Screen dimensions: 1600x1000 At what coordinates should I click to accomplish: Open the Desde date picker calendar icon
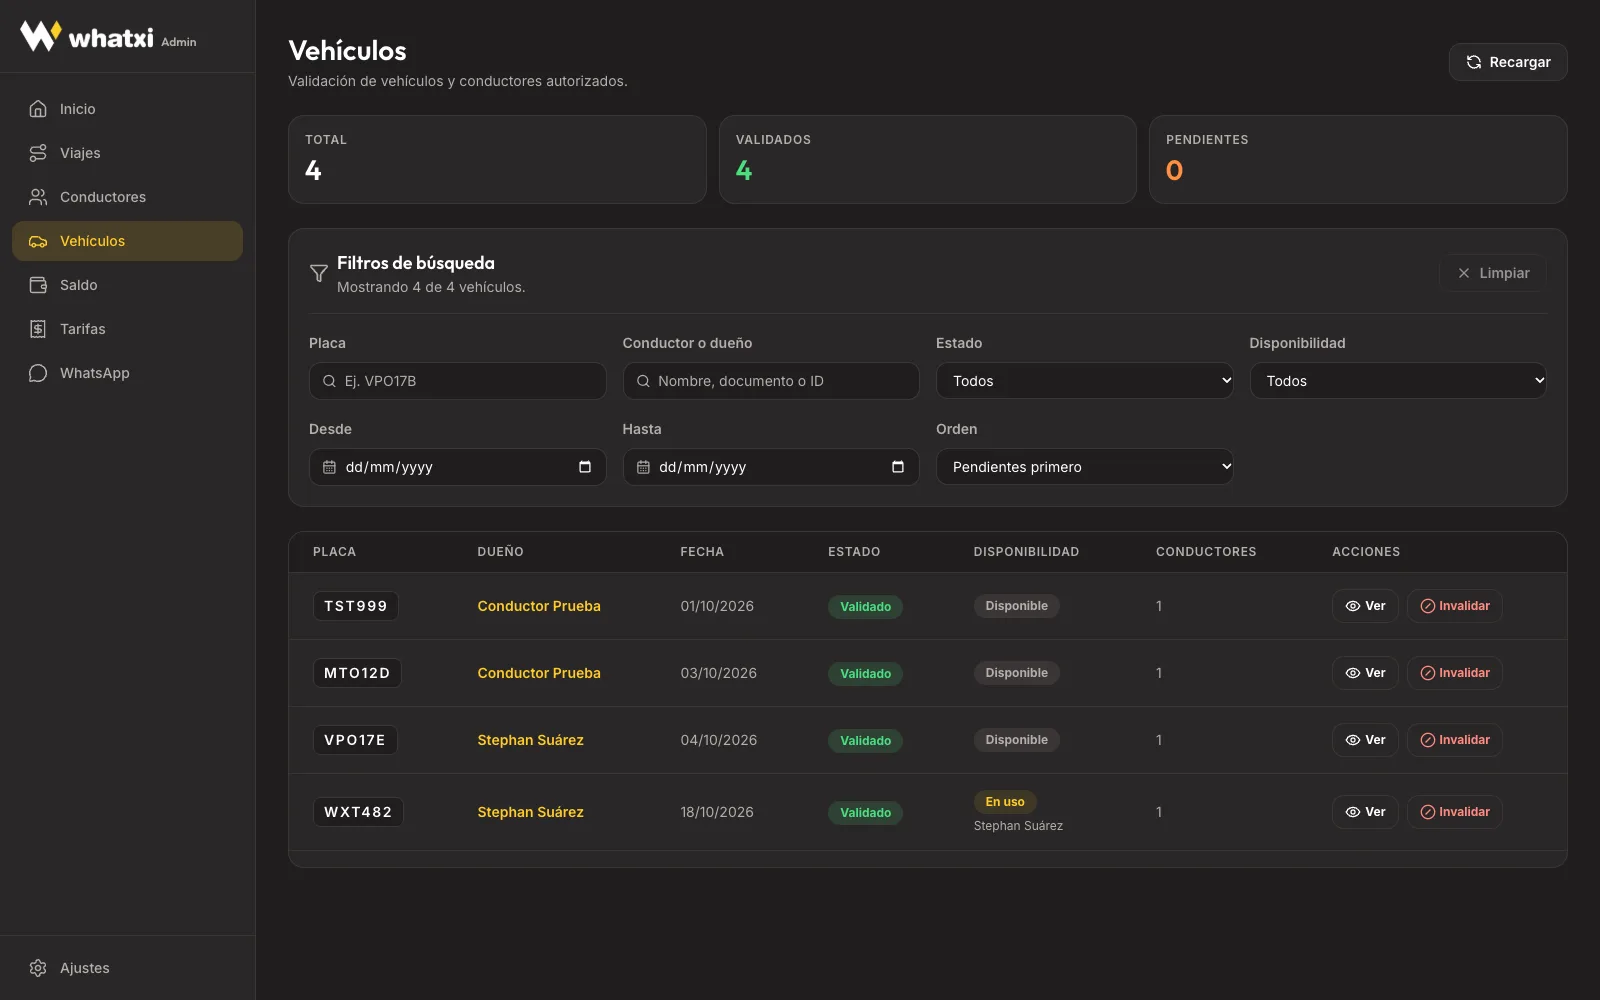(585, 467)
